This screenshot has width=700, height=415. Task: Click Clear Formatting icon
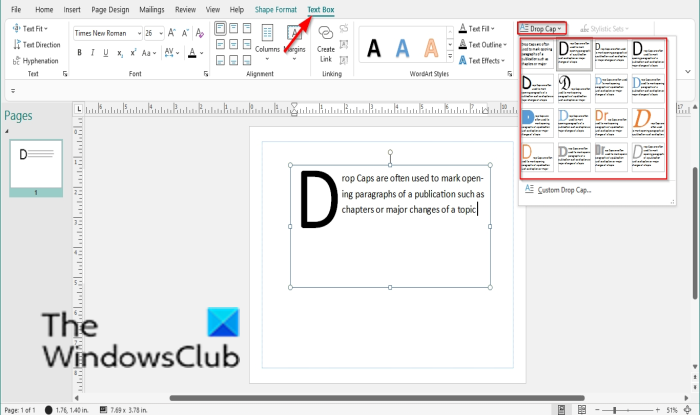[x=200, y=33]
